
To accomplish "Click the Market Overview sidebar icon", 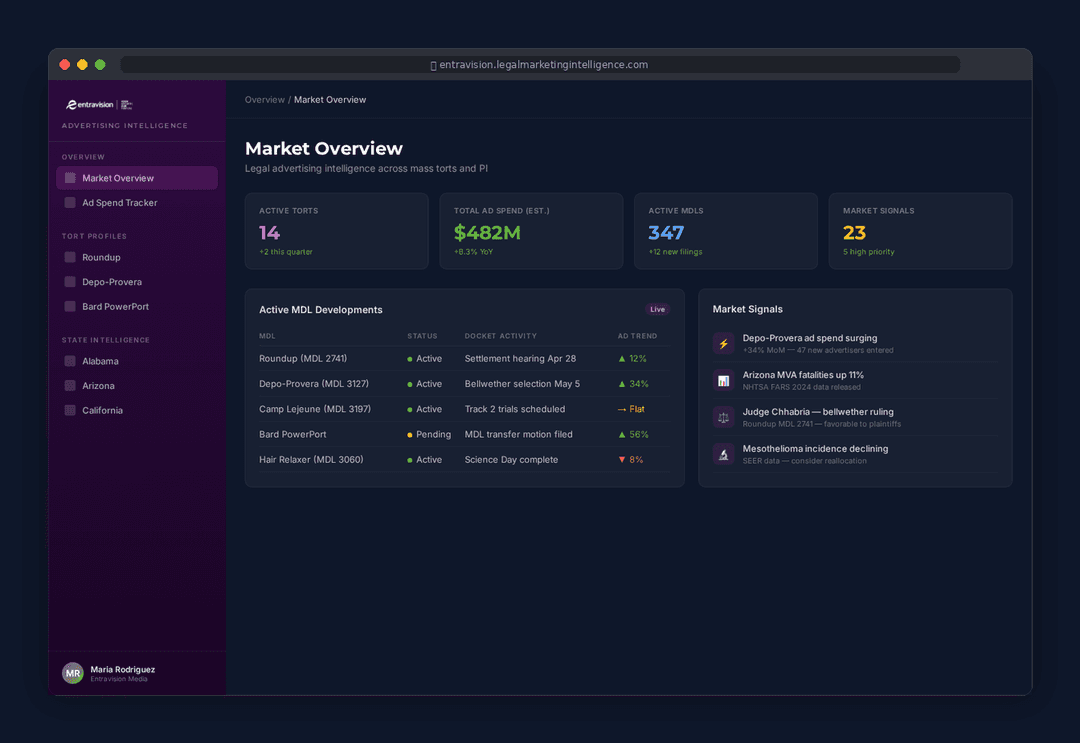I will 70,178.
